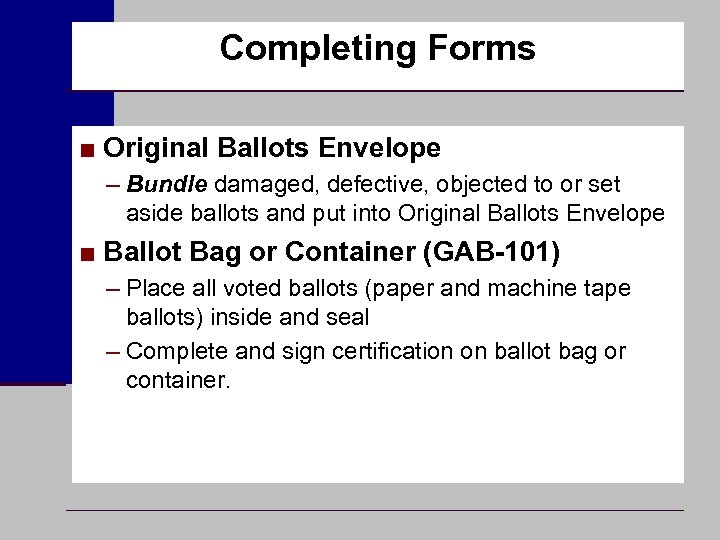The height and width of the screenshot is (540, 720).
Task: Select the "Ballot Bag or Container" heading text
Action: tap(260, 252)
